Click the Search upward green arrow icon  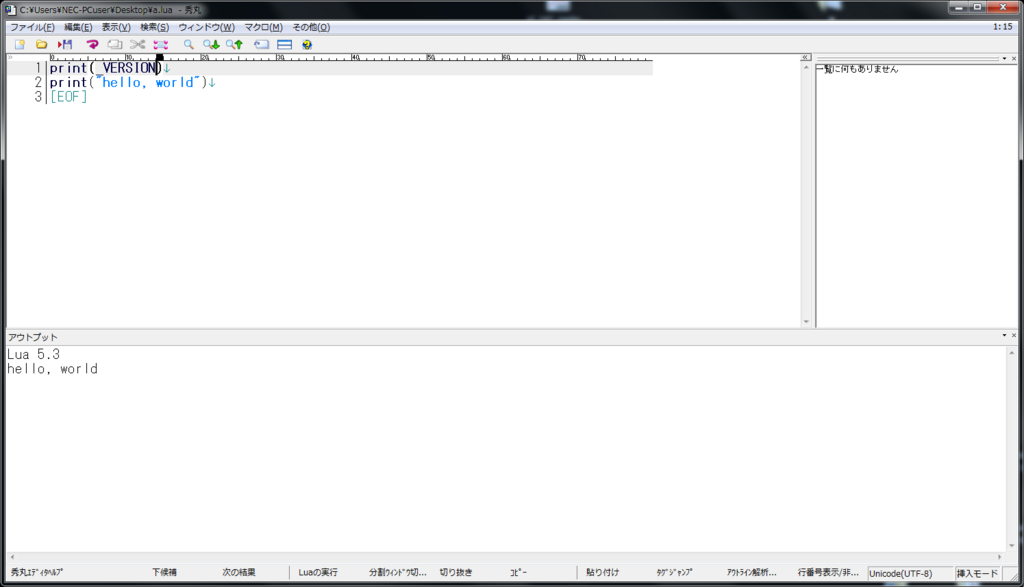pyautogui.click(x=234, y=44)
